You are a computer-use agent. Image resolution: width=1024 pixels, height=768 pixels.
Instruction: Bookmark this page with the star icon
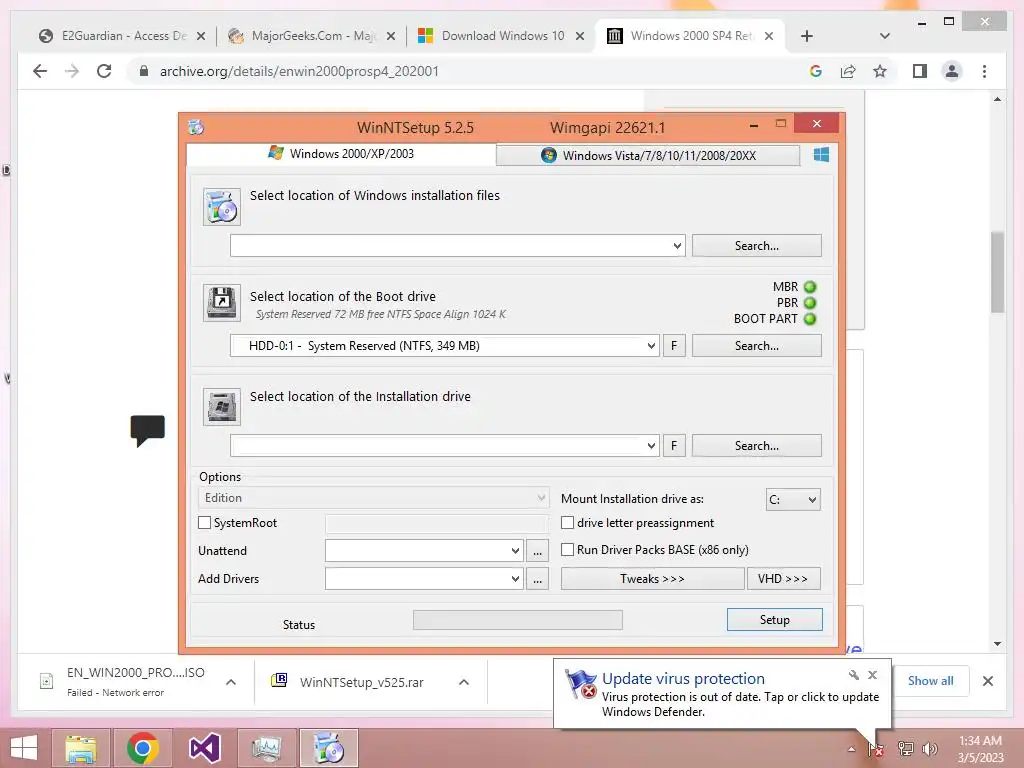[880, 71]
